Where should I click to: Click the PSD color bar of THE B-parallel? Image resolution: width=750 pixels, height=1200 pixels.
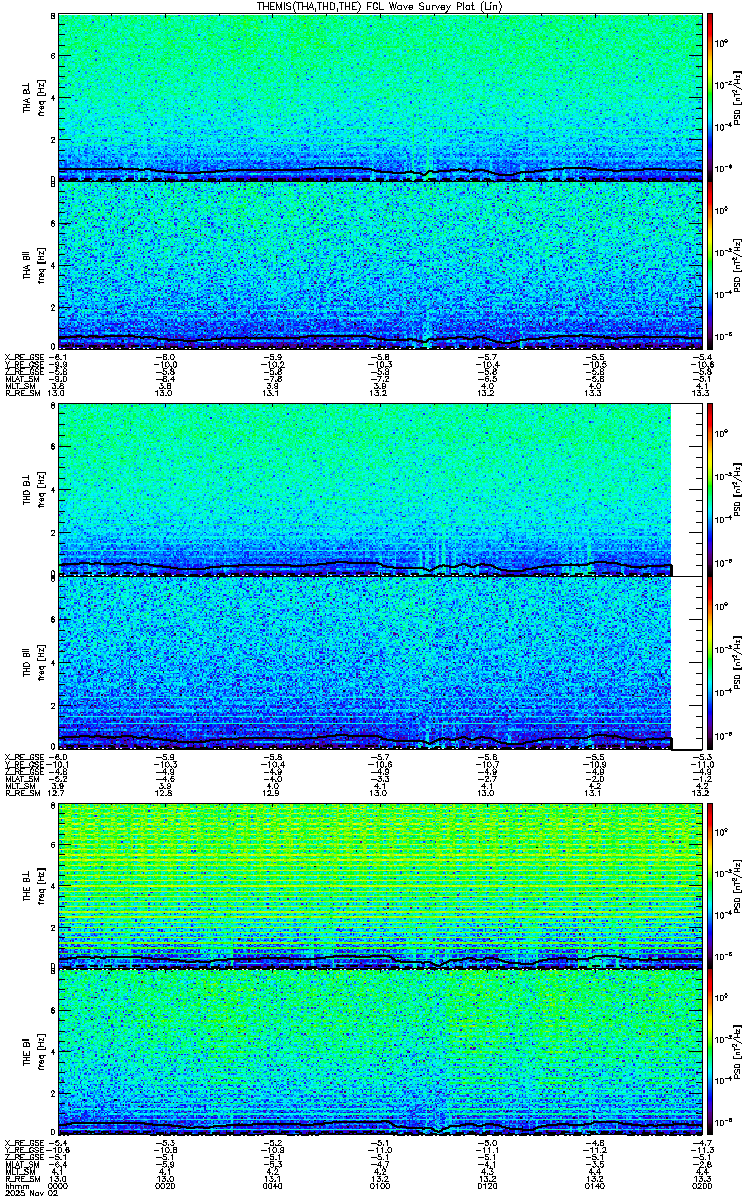pyautogui.click(x=710, y=1053)
